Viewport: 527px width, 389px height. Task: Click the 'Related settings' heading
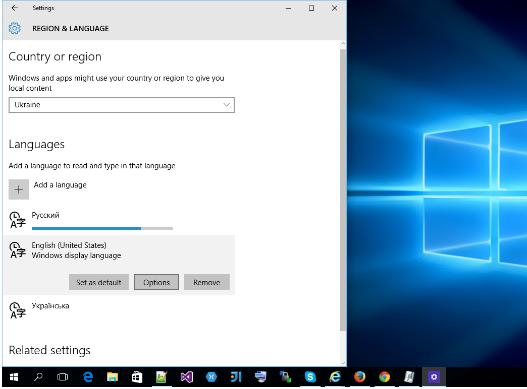pyautogui.click(x=50, y=350)
